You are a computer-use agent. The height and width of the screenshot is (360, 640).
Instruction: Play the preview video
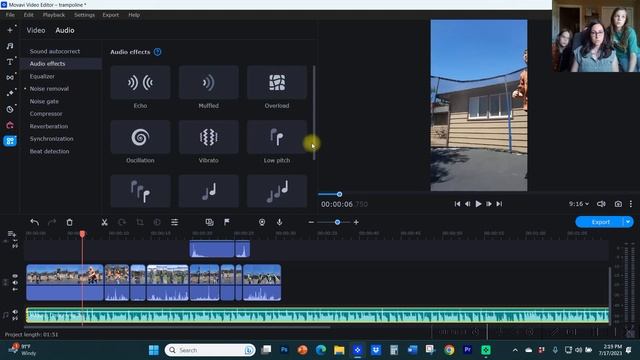point(478,204)
